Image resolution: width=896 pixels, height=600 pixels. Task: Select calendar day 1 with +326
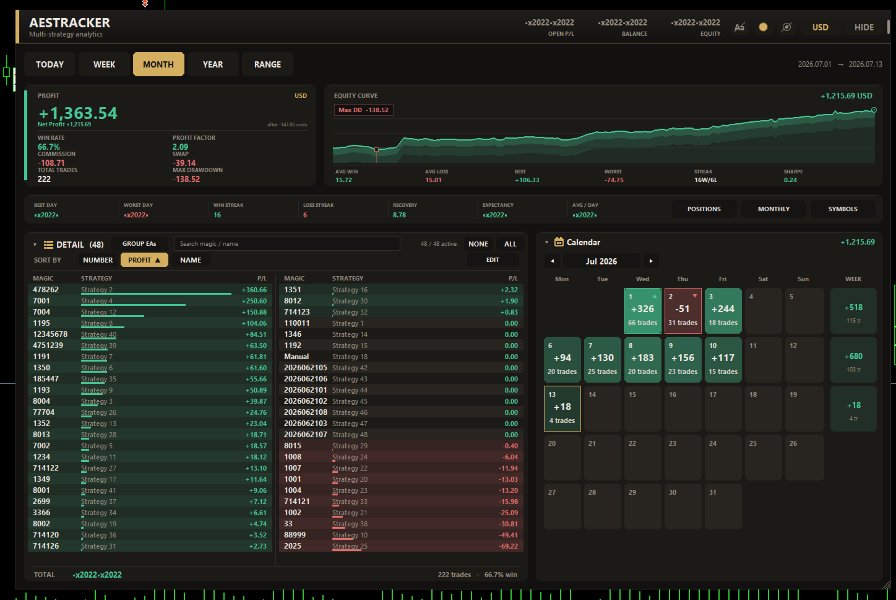[x=642, y=310]
